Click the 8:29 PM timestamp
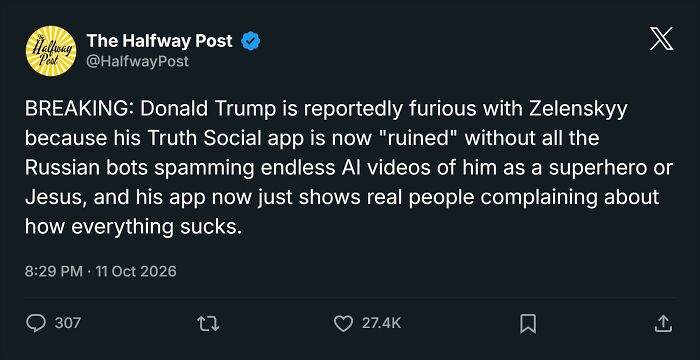Image resolution: width=700 pixels, height=360 pixels. click(x=54, y=271)
